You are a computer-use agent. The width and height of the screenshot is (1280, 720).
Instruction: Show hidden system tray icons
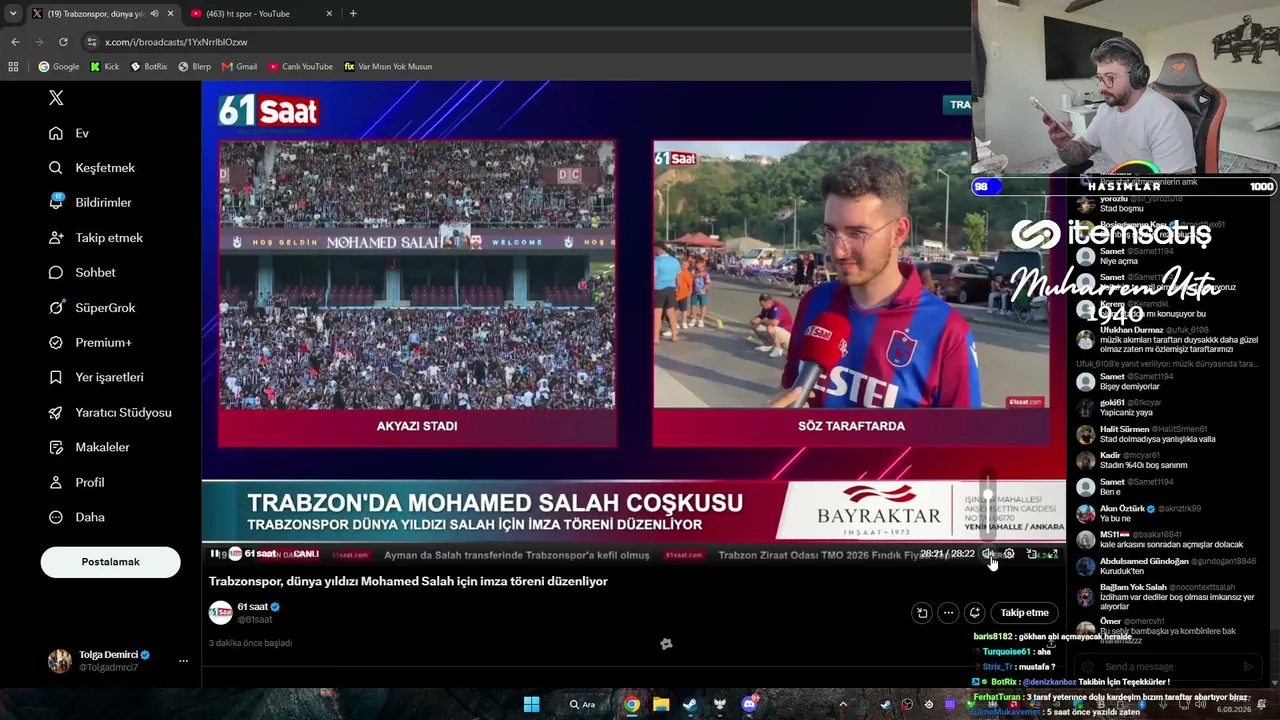(844, 704)
